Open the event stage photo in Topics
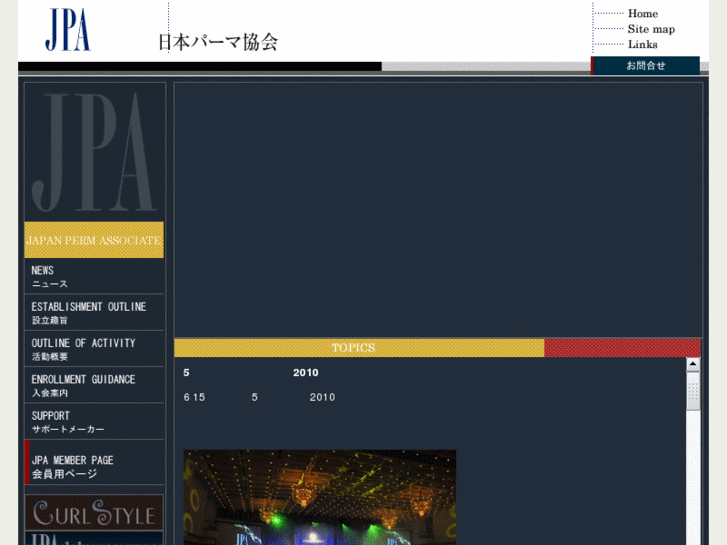727x545 pixels. pyautogui.click(x=319, y=497)
